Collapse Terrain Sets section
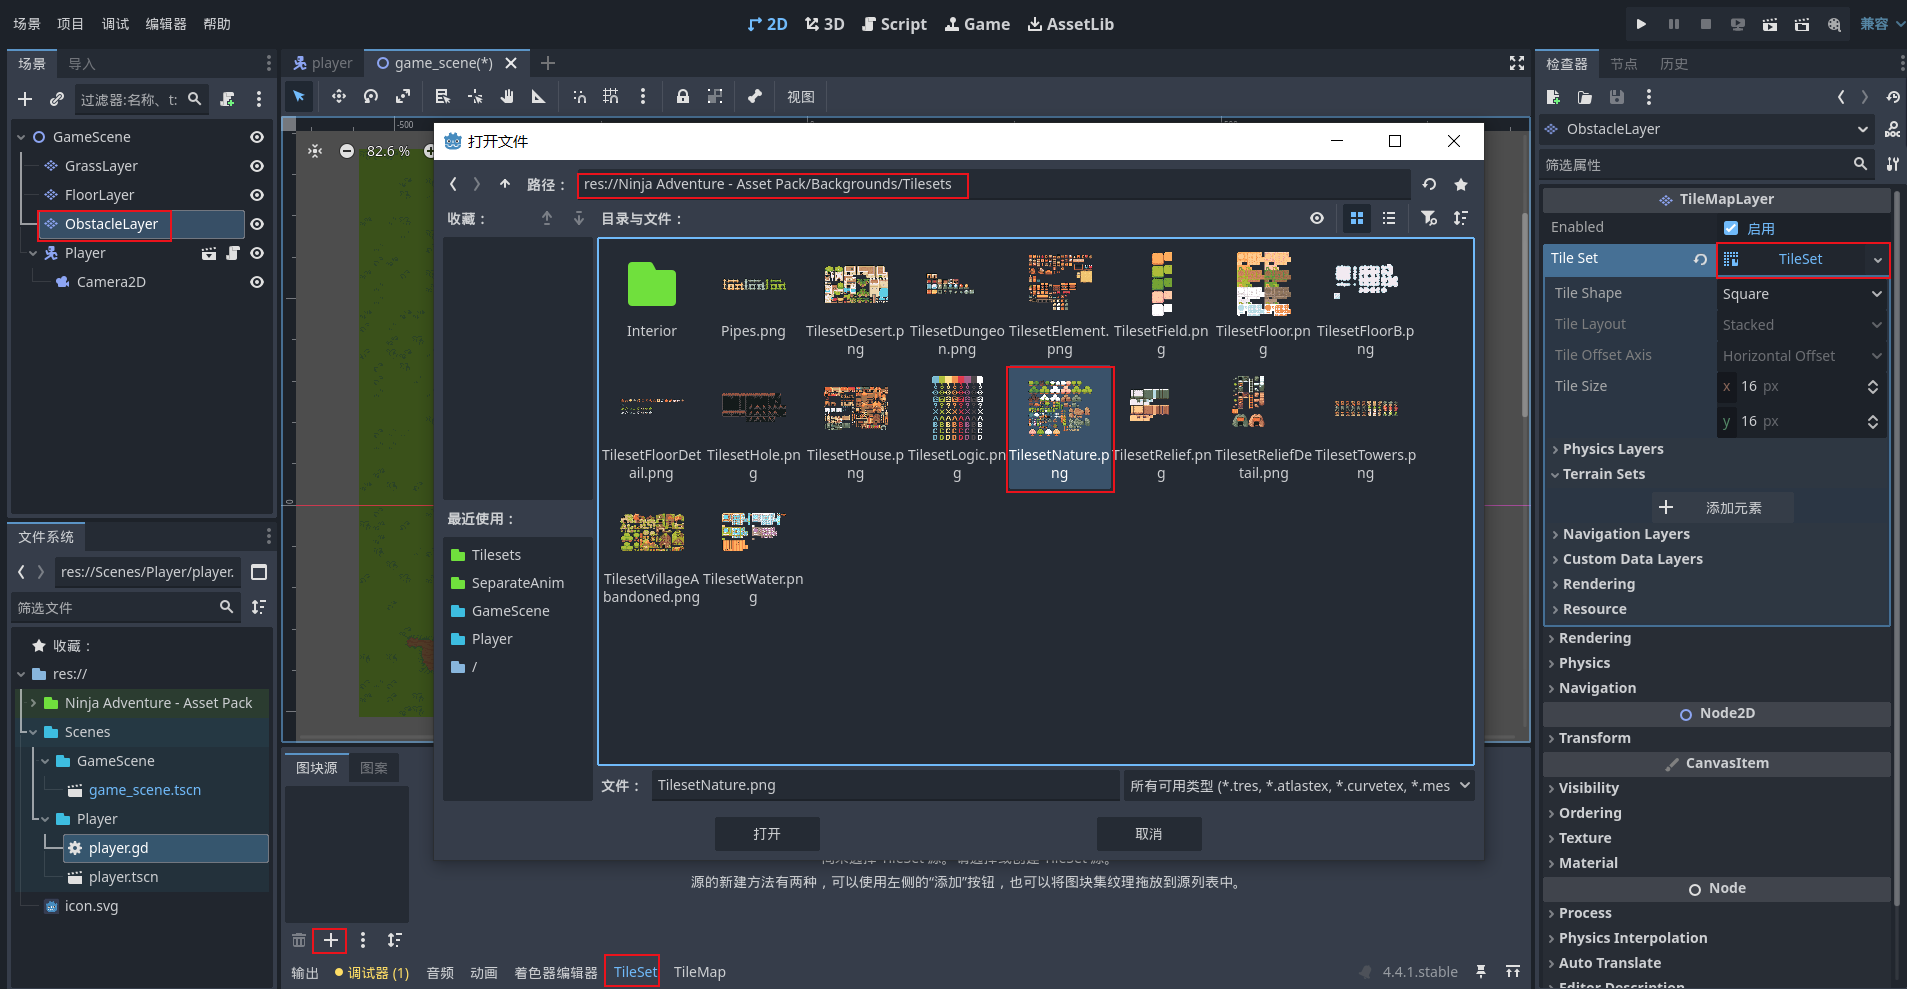The image size is (1907, 989). [x=1604, y=474]
